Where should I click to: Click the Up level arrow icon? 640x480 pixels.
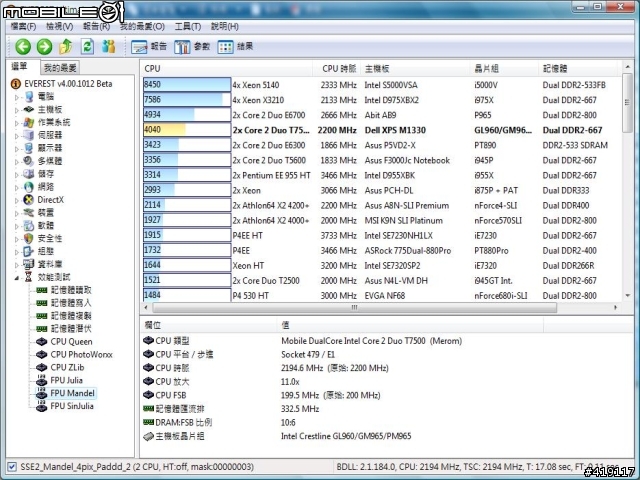(x=66, y=47)
